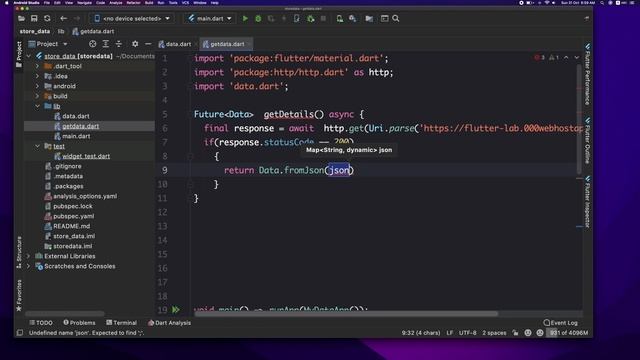
Task: Click the happy face feedback icon
Action: click(528, 333)
